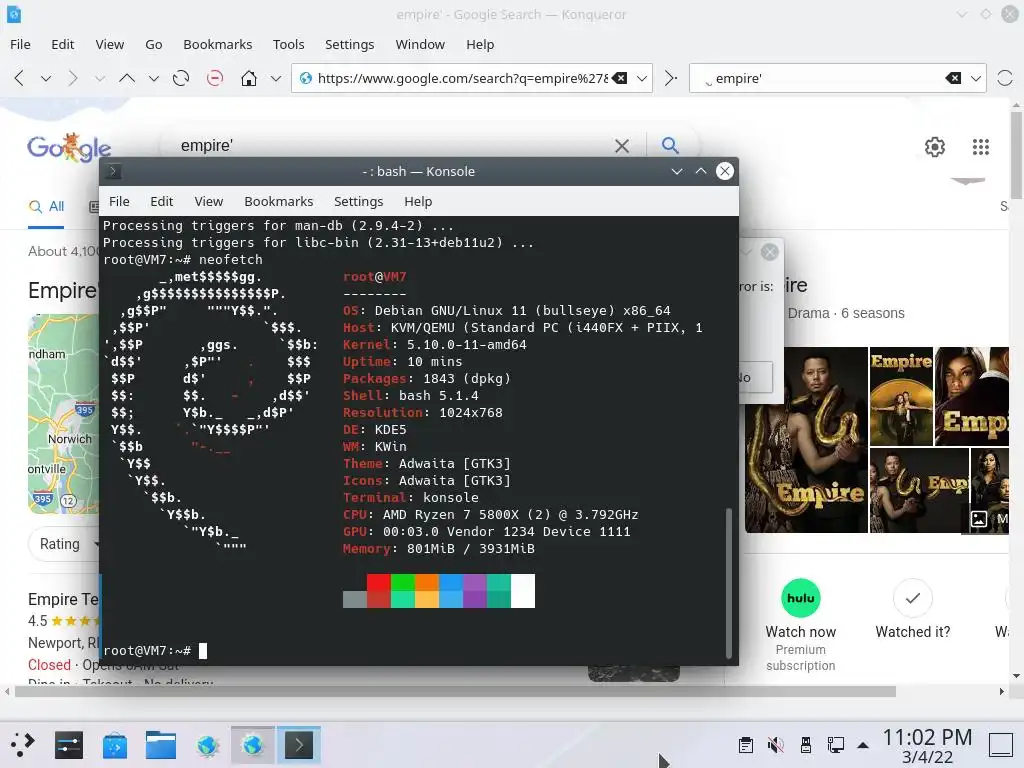
Task: Open Konqueror's Tools menu
Action: (x=288, y=44)
